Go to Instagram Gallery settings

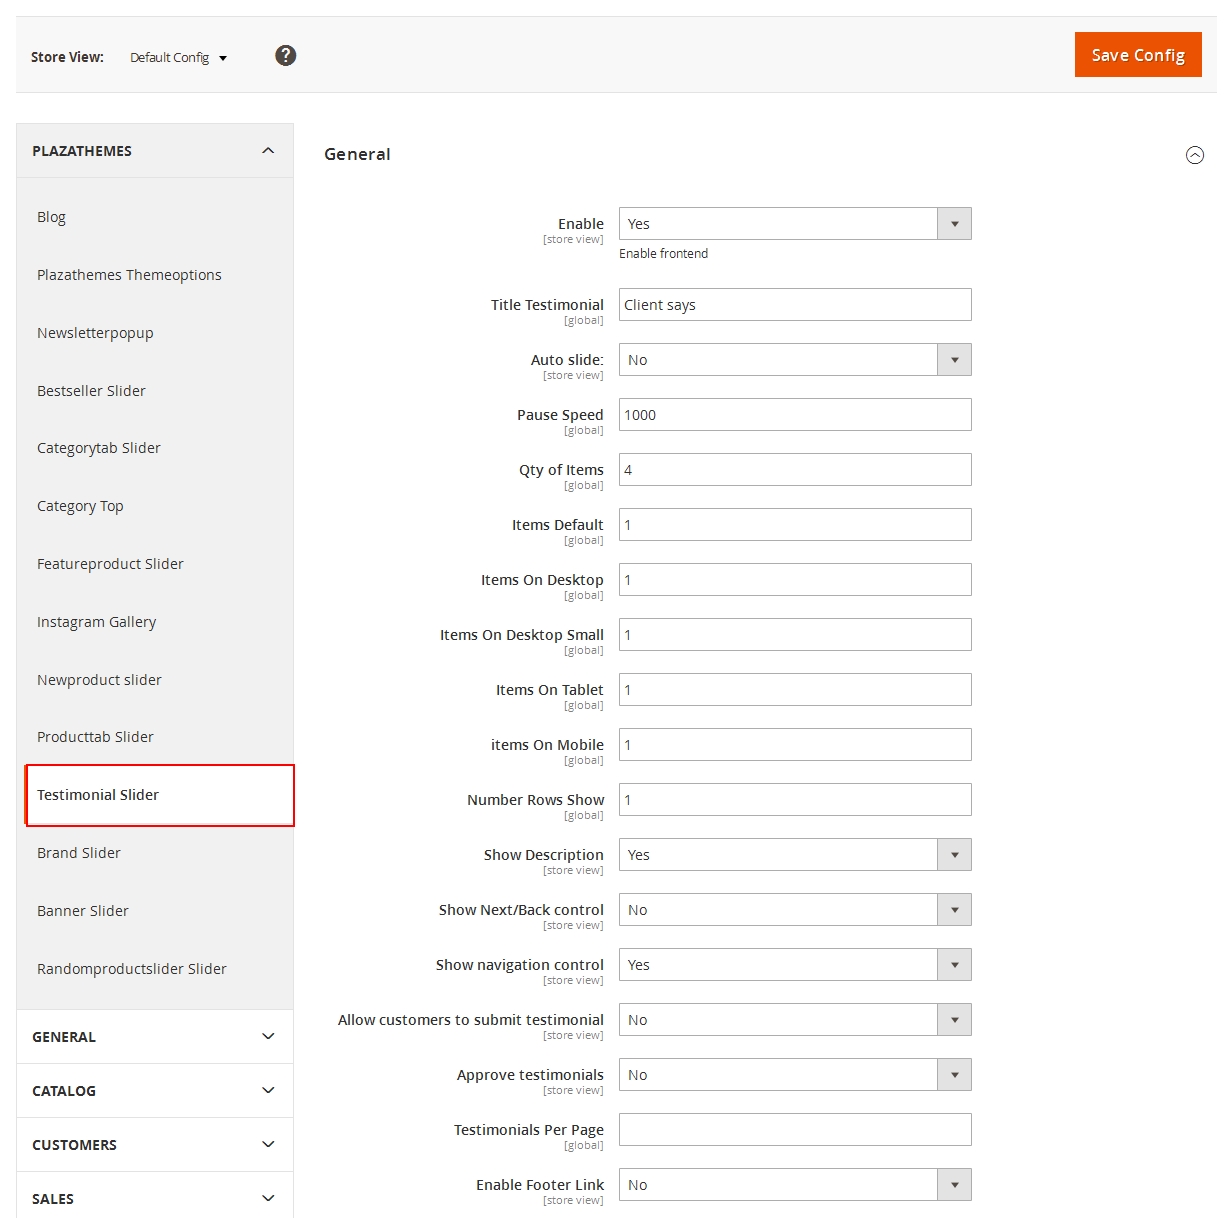coord(97,622)
